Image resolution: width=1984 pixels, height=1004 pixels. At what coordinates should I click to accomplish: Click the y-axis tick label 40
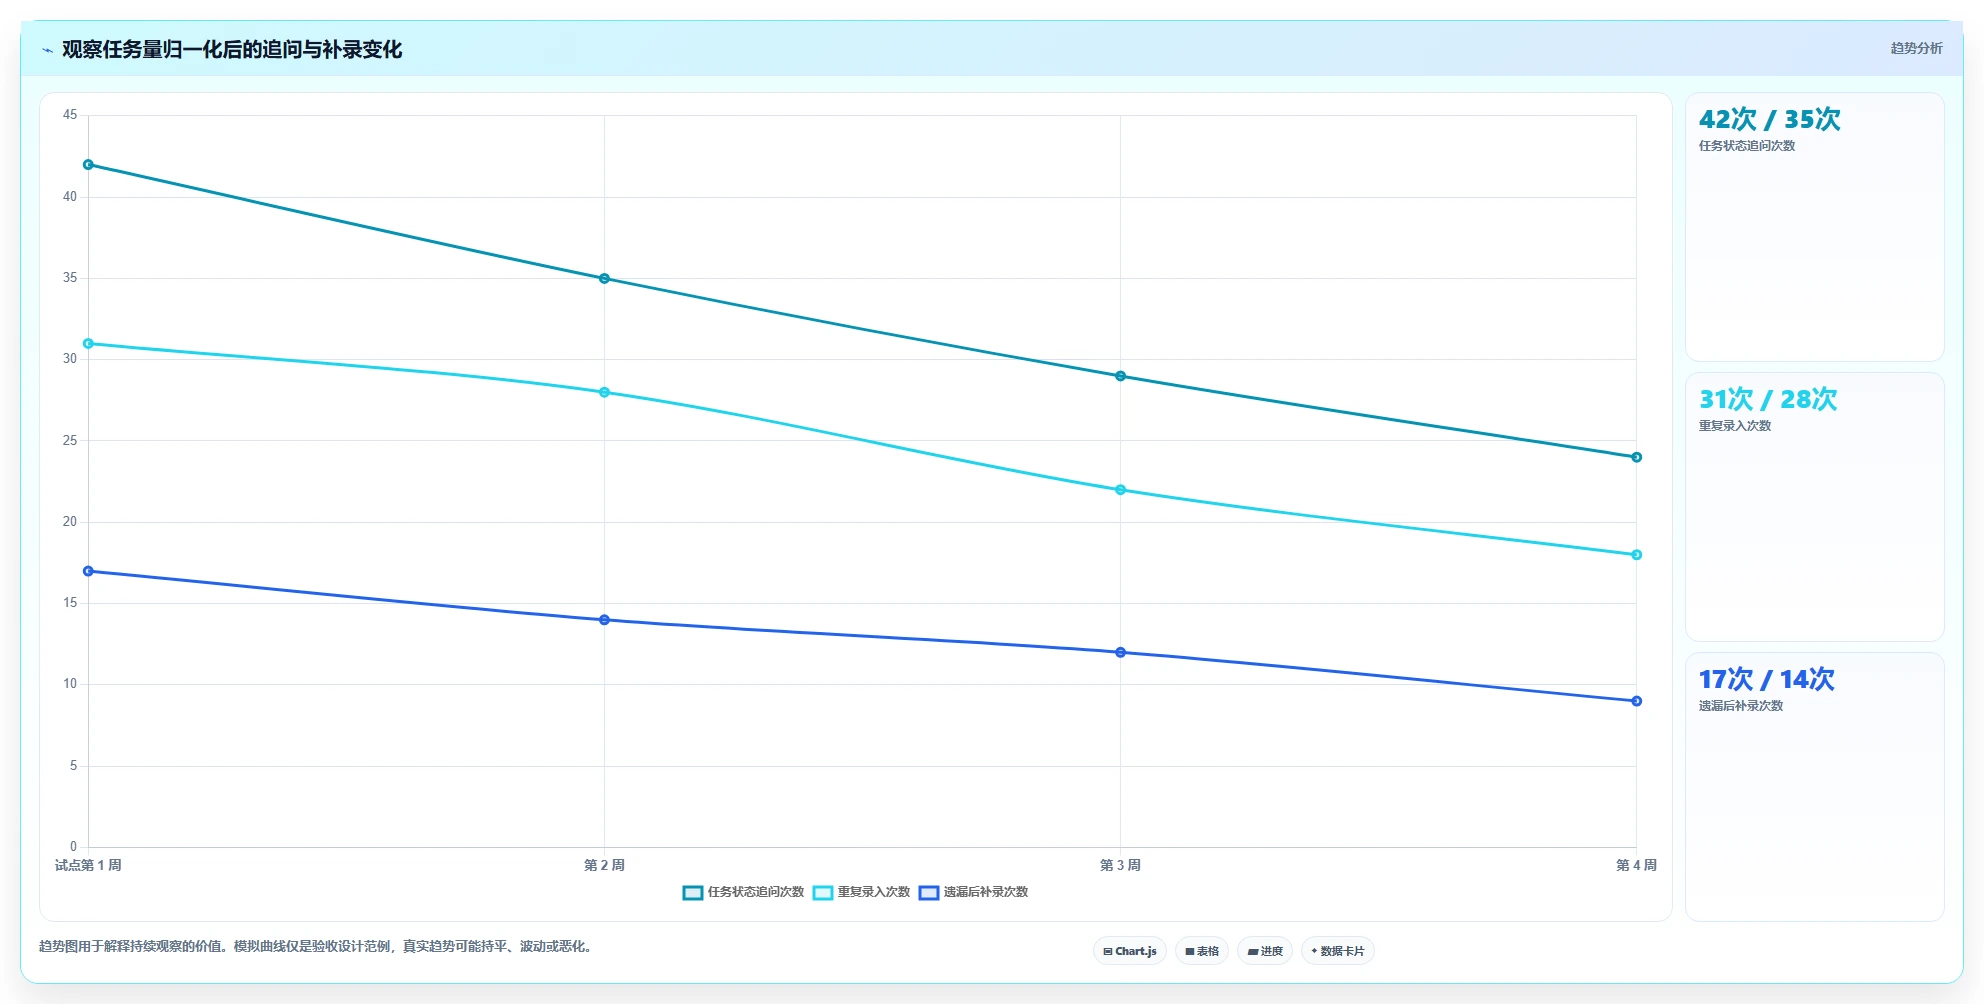pos(70,197)
